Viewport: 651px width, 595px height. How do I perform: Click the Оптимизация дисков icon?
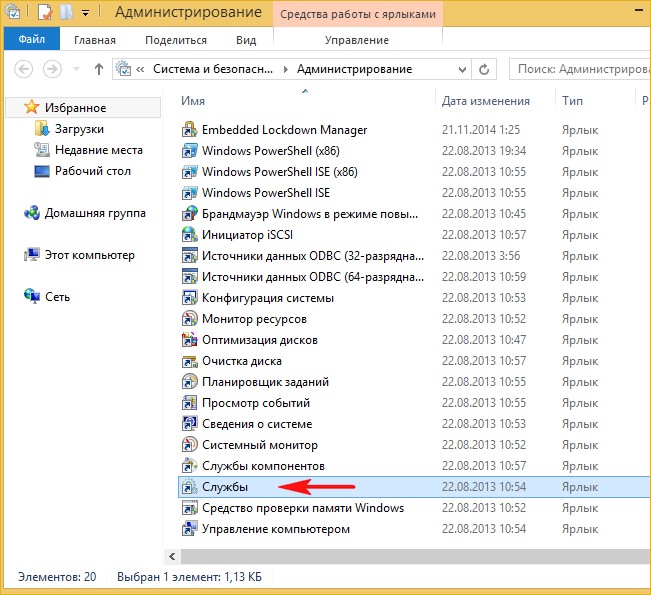(x=190, y=340)
